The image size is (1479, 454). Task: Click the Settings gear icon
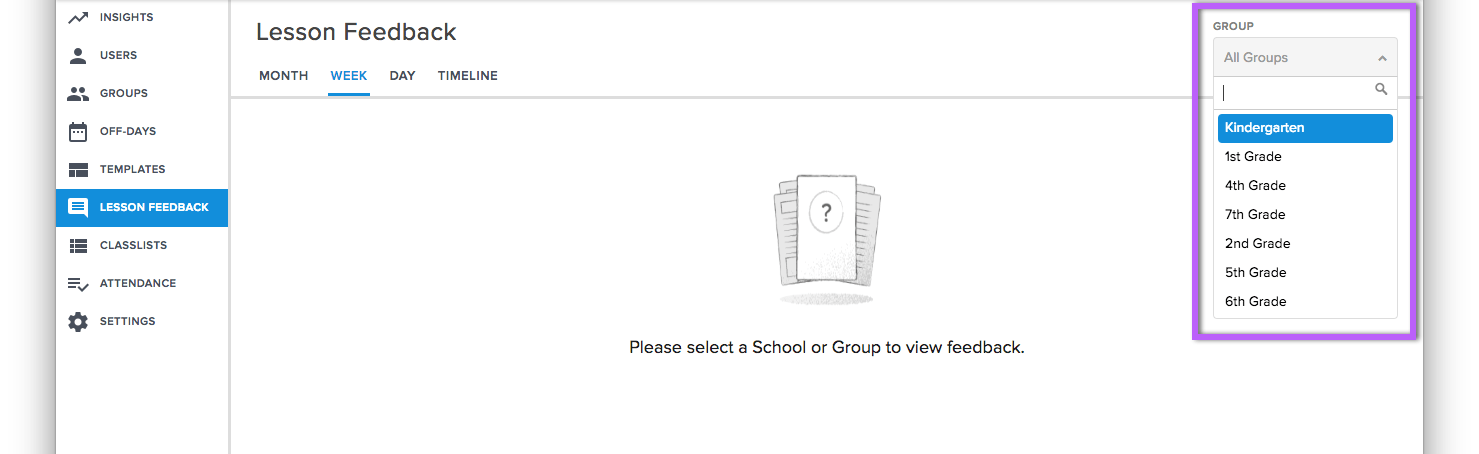(x=78, y=321)
